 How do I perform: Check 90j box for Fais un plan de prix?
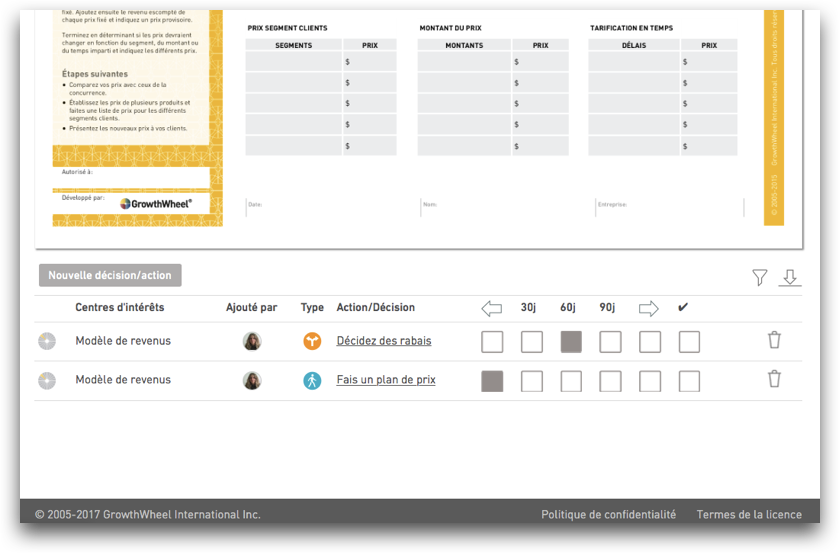pyautogui.click(x=610, y=382)
